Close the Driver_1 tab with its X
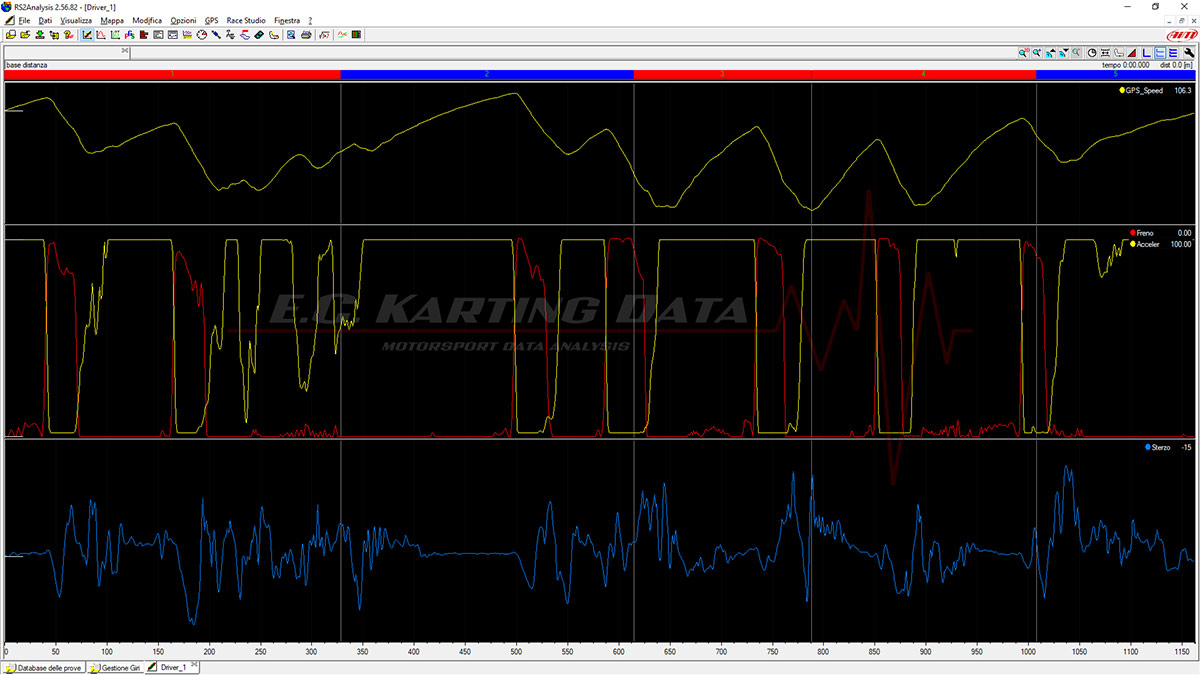 pos(196,665)
